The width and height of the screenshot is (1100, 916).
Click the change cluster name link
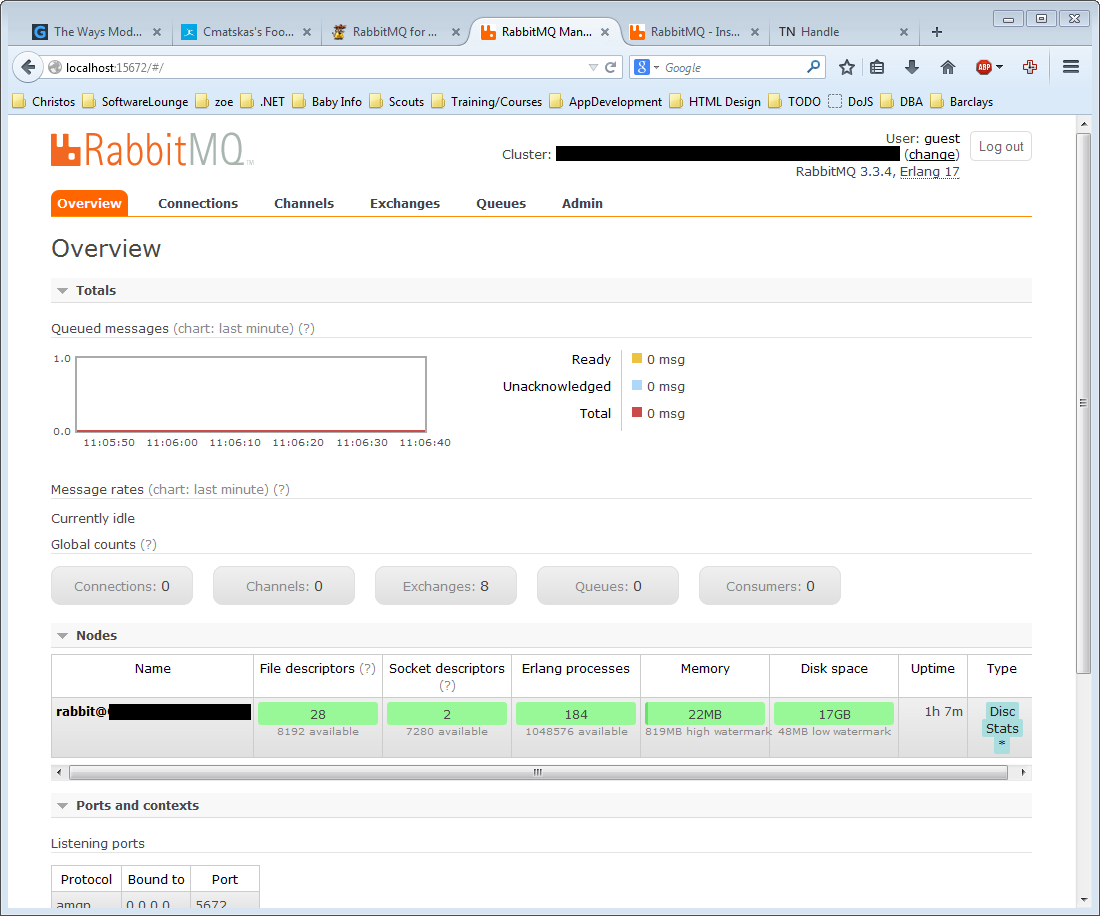pyautogui.click(x=932, y=154)
